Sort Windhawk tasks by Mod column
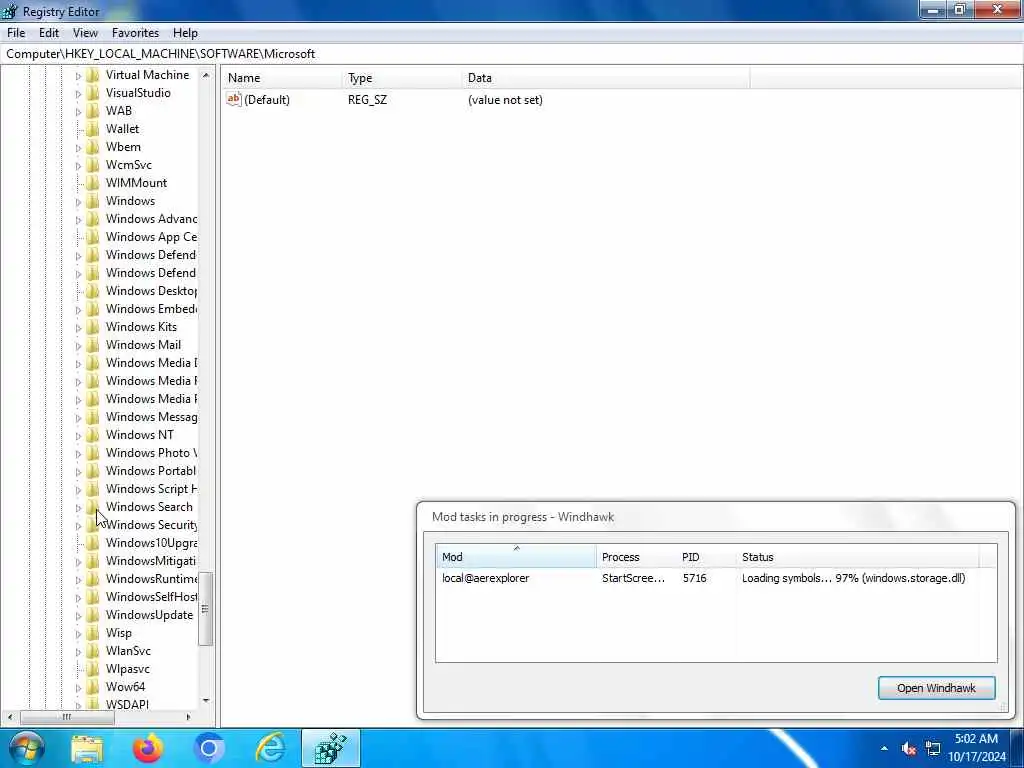 (x=516, y=556)
